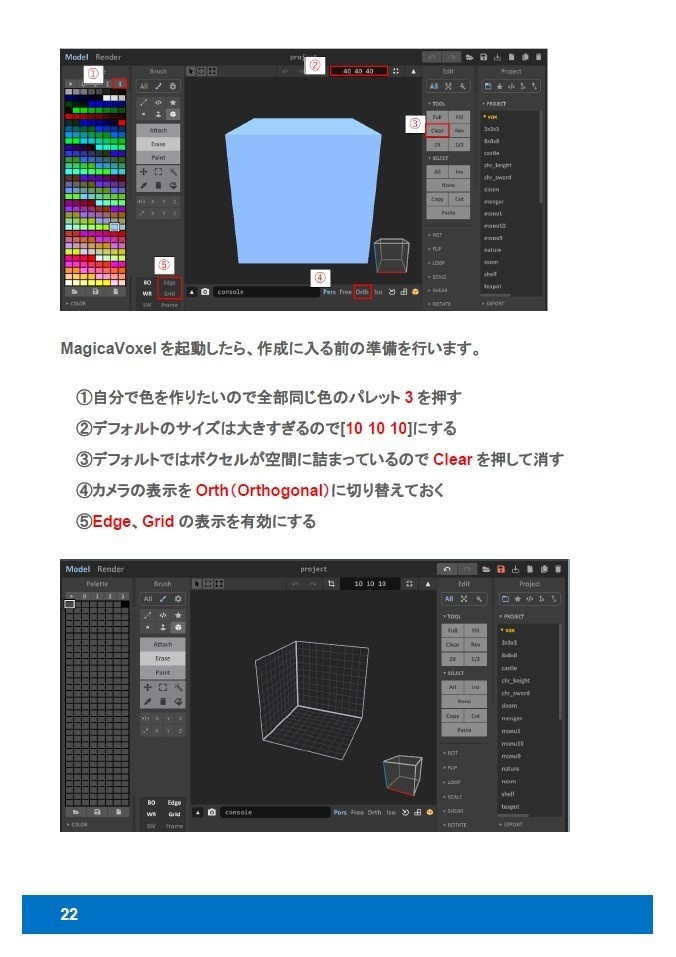Switch camera to Free in the lower screenshot
This screenshot has width=676, height=957.
click(x=357, y=812)
